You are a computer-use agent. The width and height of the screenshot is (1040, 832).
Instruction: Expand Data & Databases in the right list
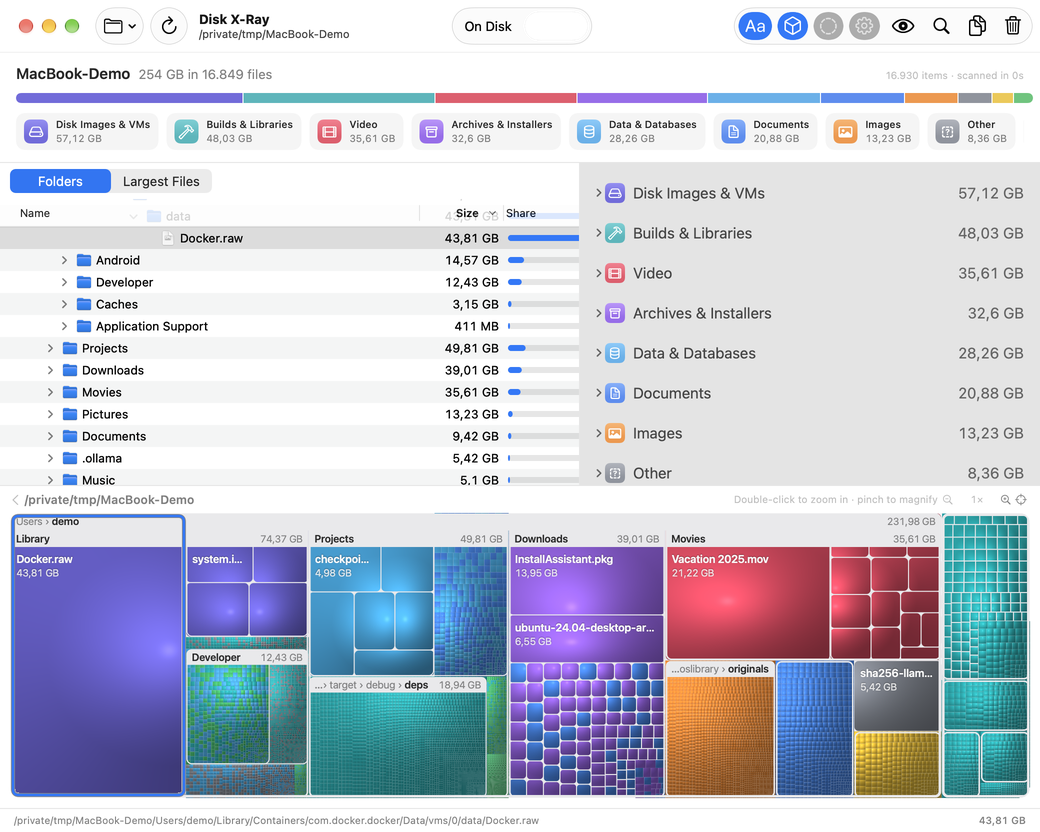pos(598,353)
